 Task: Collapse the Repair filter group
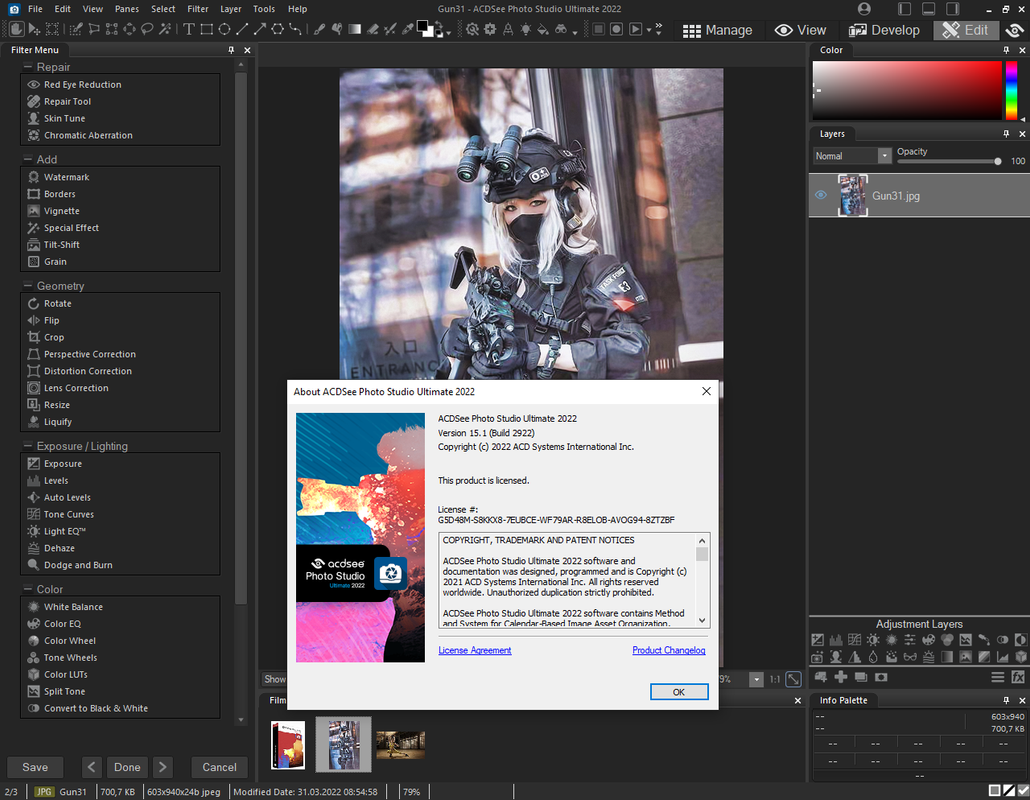(x=27, y=67)
